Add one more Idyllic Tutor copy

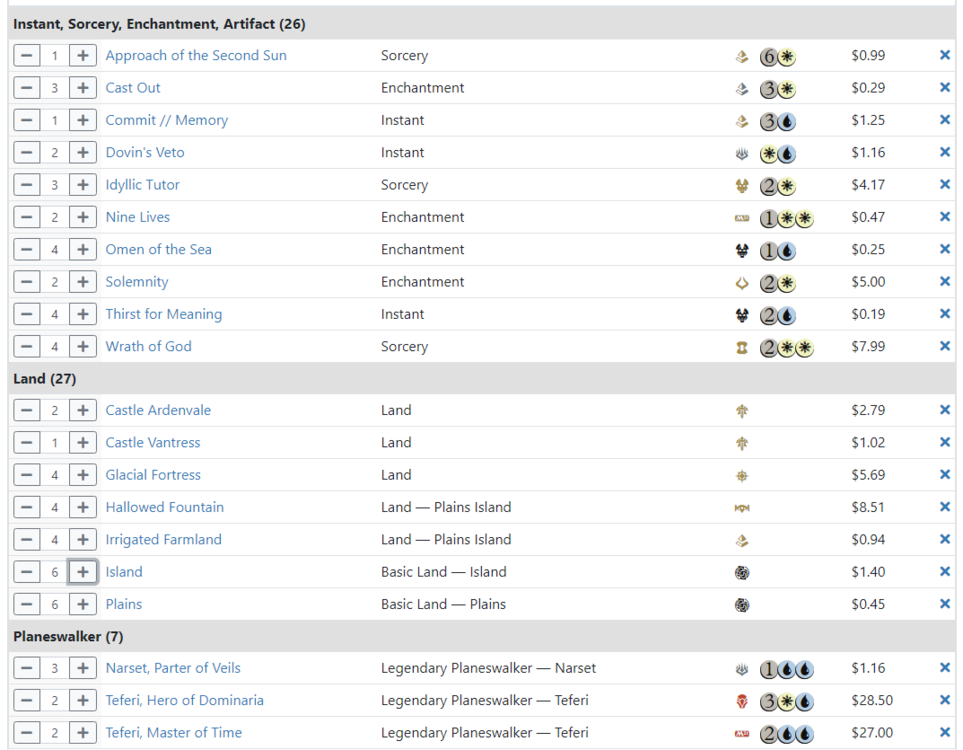[83, 185]
